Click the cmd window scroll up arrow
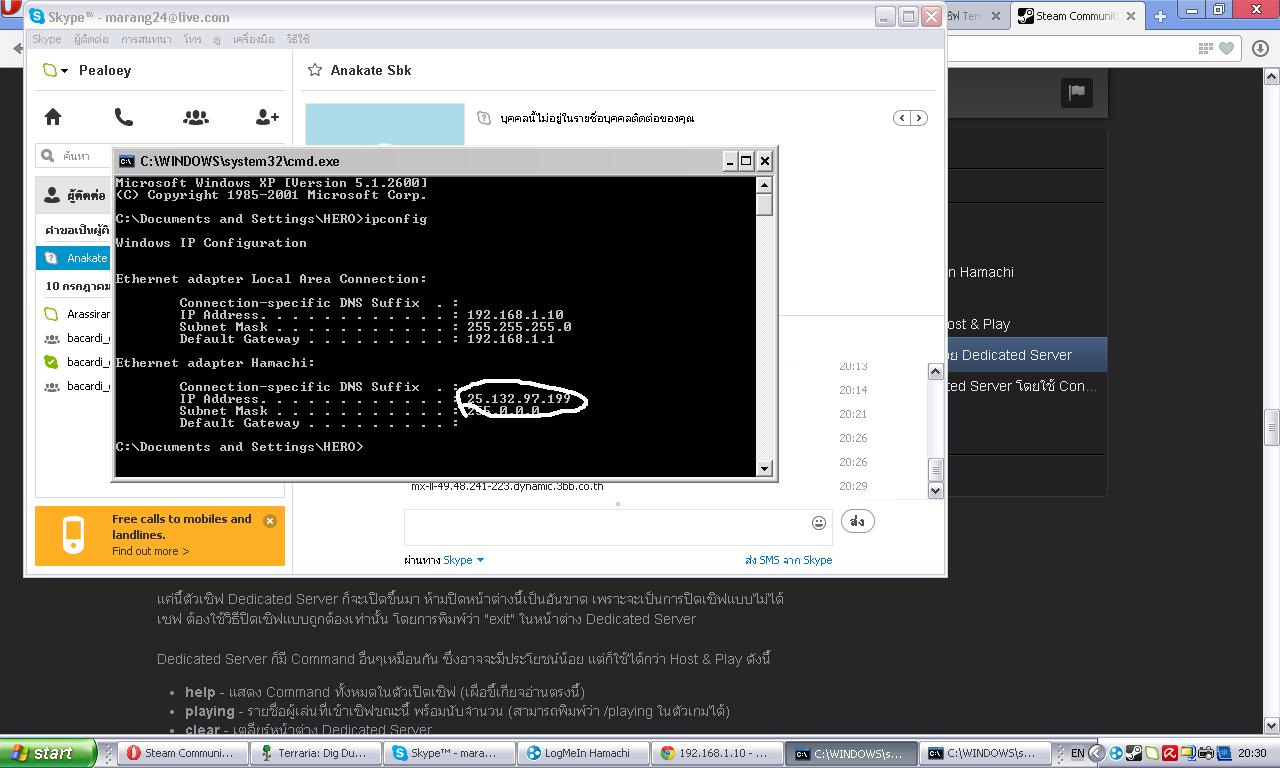The width and height of the screenshot is (1280, 768). click(765, 185)
